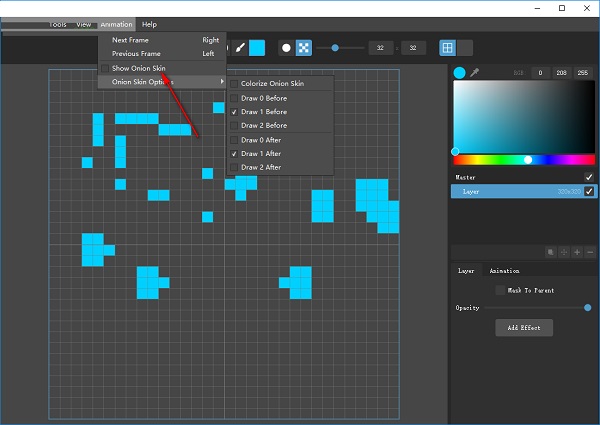The image size is (600, 425).
Task: Switch to the Animation tab in panel
Action: click(504, 271)
